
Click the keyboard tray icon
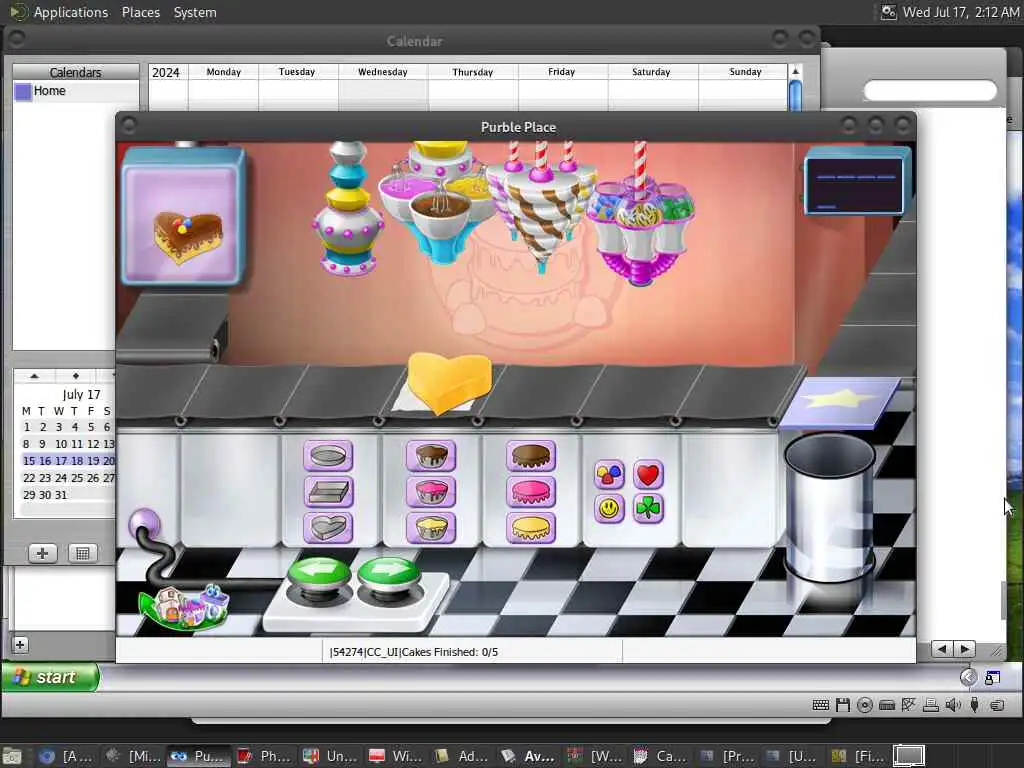pos(821,705)
